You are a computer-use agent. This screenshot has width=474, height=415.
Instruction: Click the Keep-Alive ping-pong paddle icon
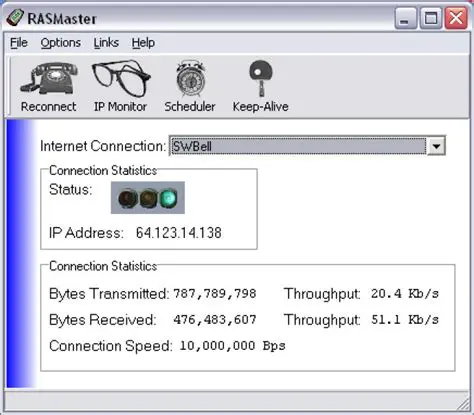(x=261, y=79)
